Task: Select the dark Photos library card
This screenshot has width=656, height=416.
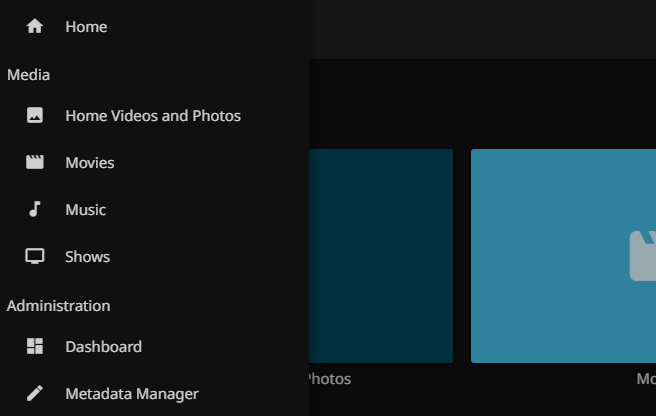Action: 381,256
